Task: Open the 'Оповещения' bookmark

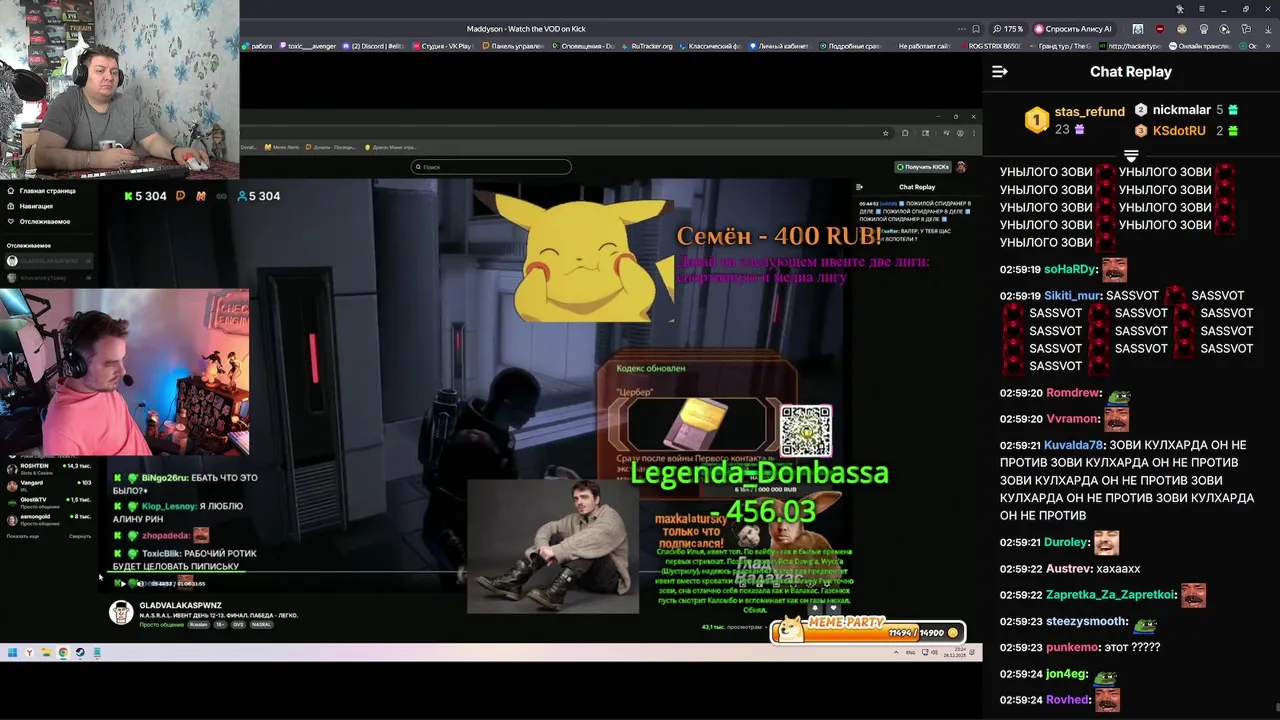Action: point(584,46)
